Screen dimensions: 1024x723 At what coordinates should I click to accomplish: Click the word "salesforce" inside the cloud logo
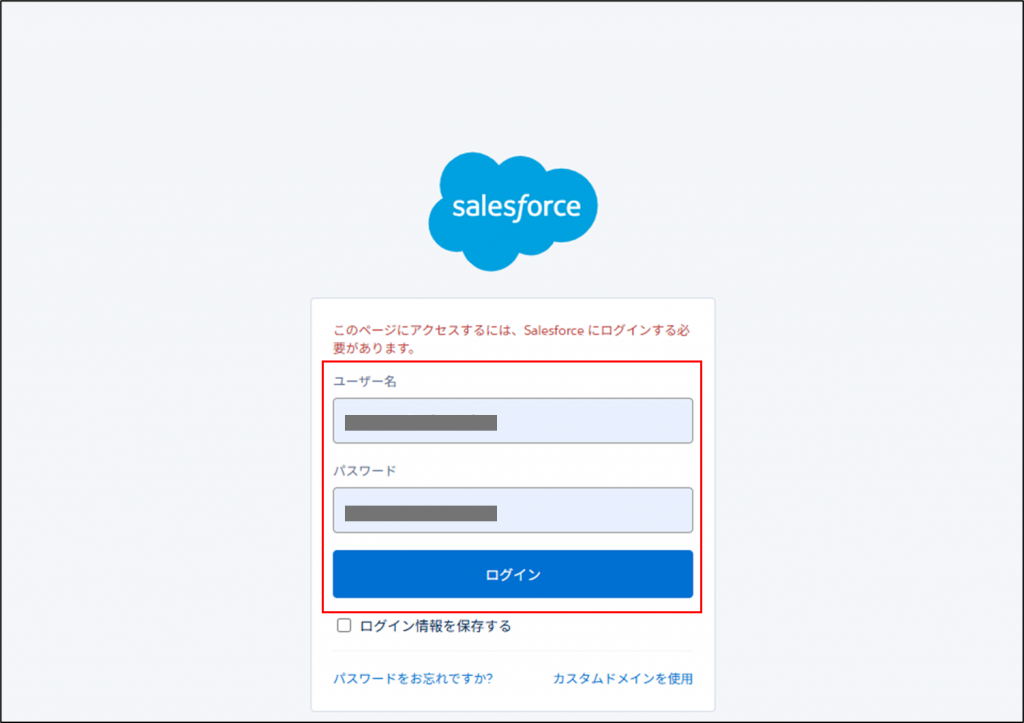pos(515,207)
